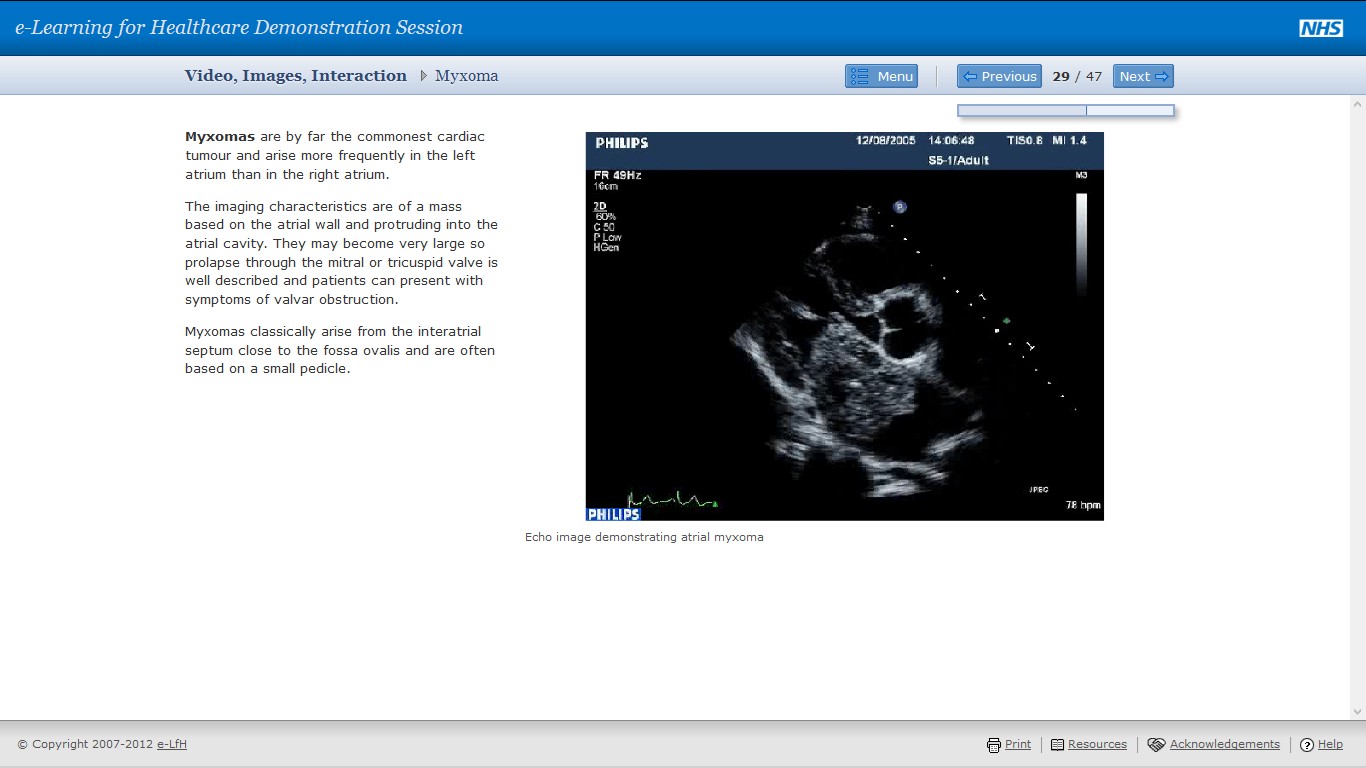Click the NHS logo in the header

[1321, 28]
